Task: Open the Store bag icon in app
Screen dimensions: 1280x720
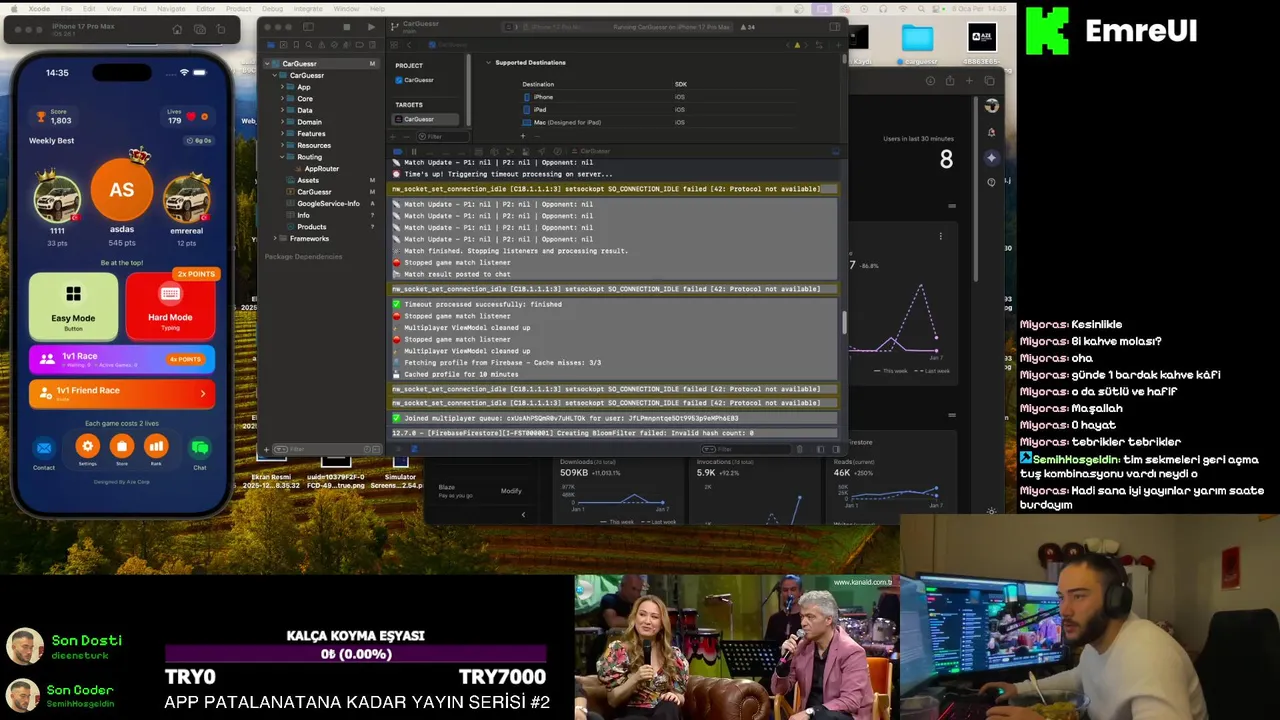Action: [122, 447]
